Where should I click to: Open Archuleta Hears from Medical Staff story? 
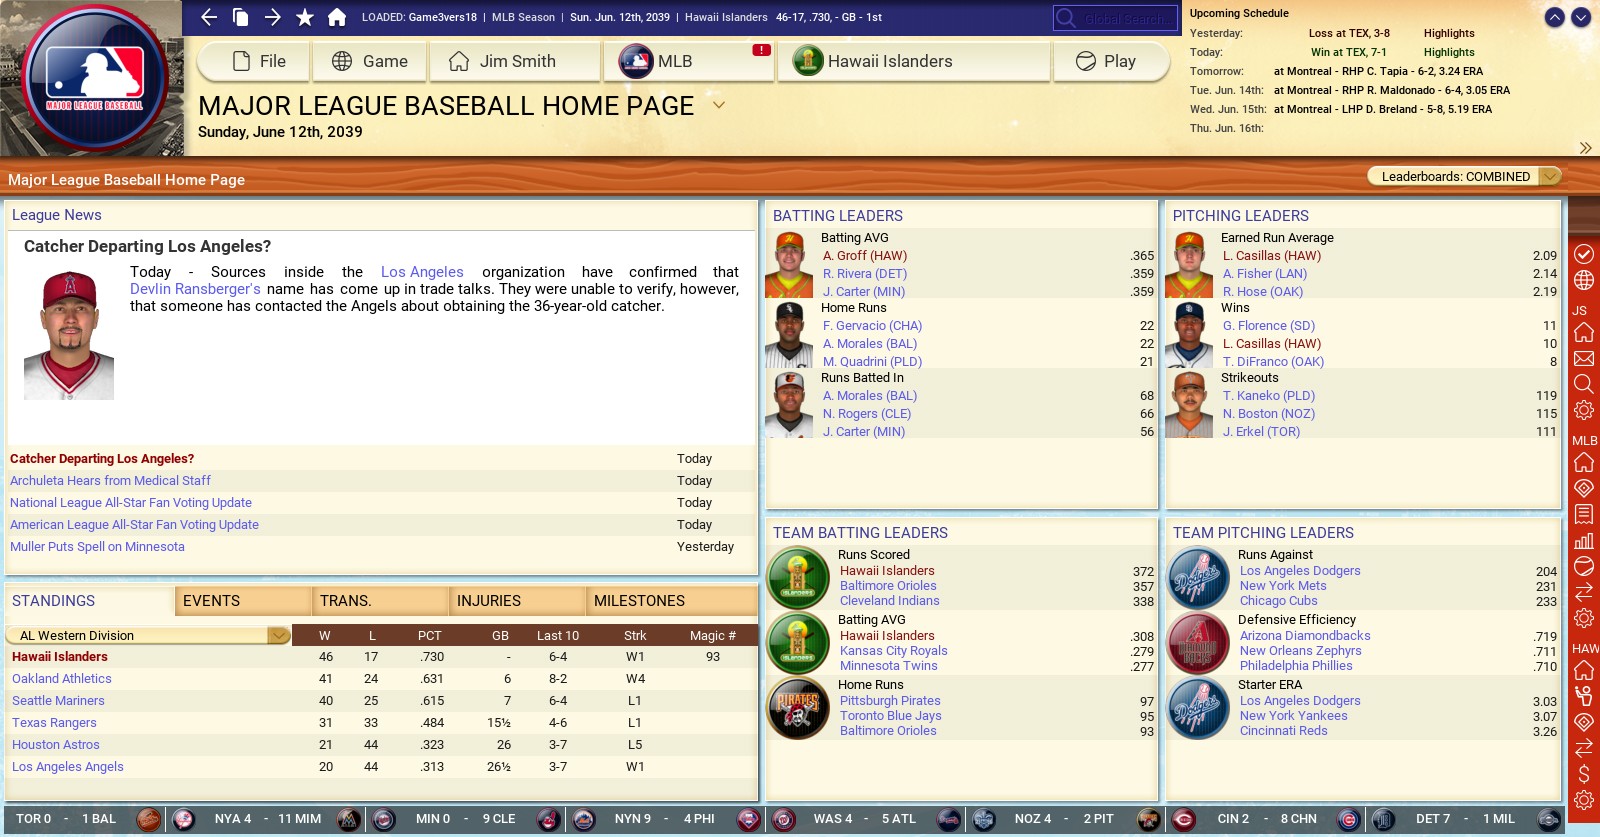(x=110, y=481)
